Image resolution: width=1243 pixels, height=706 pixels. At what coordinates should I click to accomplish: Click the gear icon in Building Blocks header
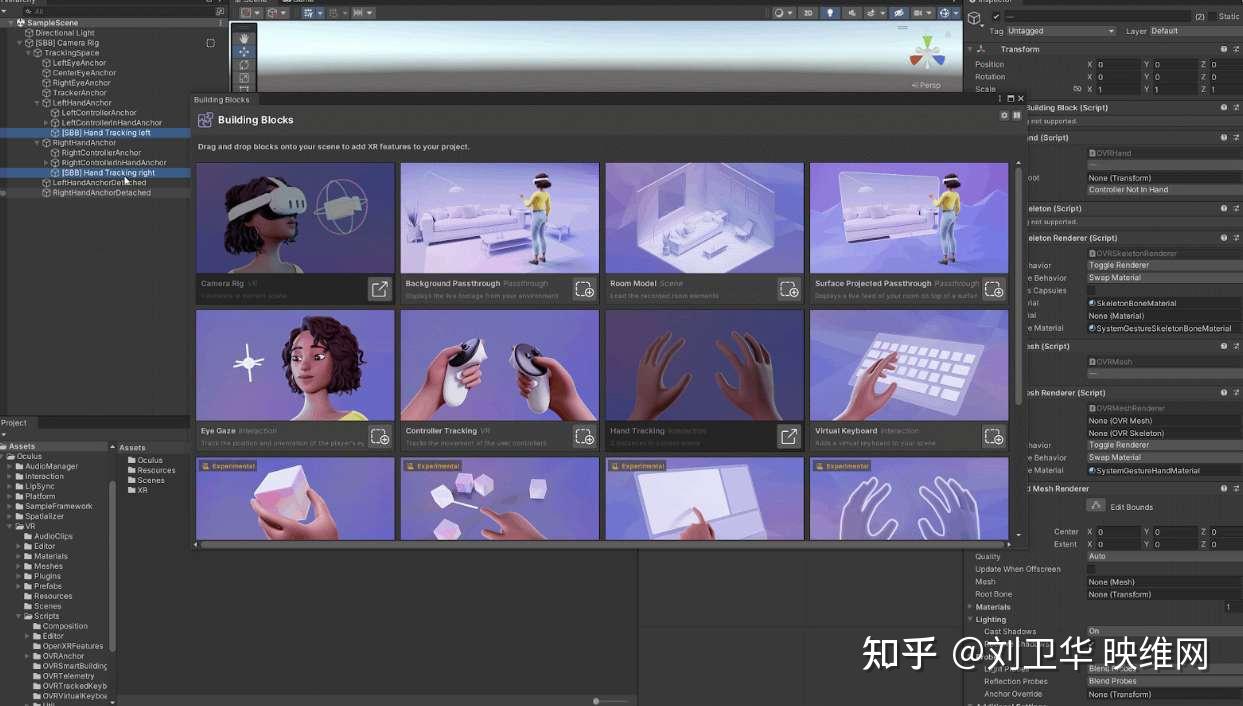1004,115
